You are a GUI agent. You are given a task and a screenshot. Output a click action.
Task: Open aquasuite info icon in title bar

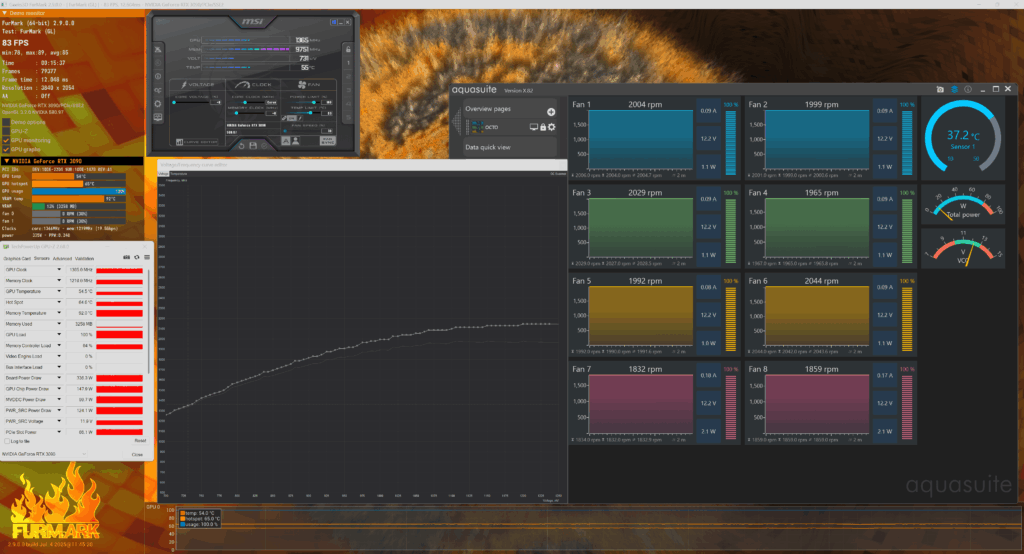pos(968,90)
